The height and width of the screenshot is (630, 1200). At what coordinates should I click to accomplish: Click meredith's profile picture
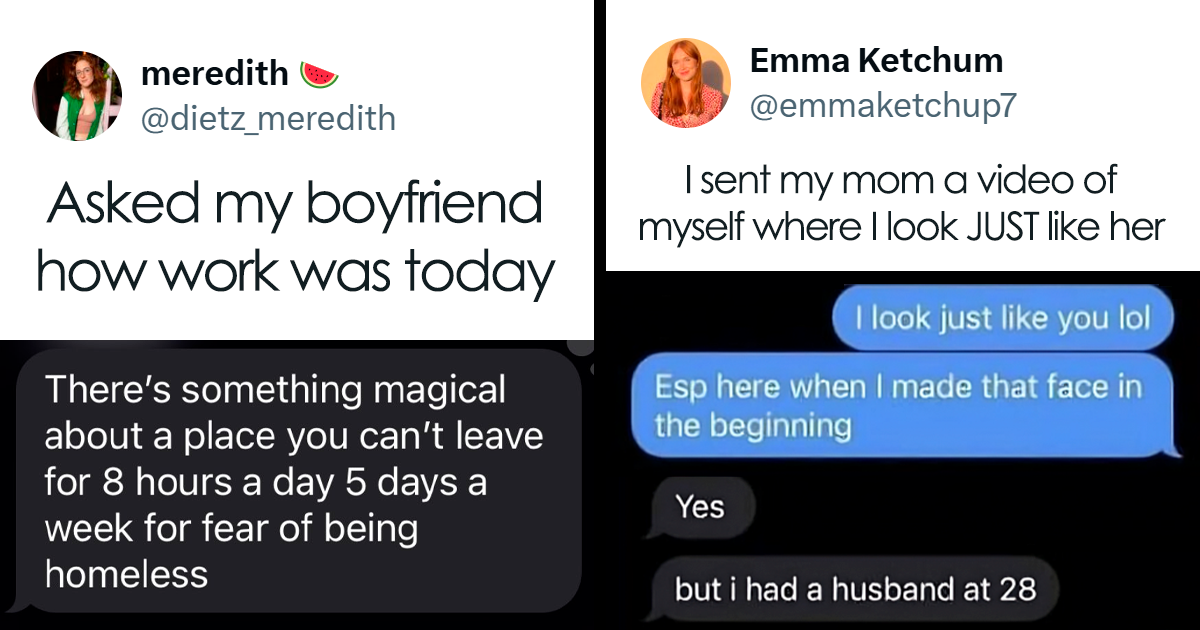[77, 95]
